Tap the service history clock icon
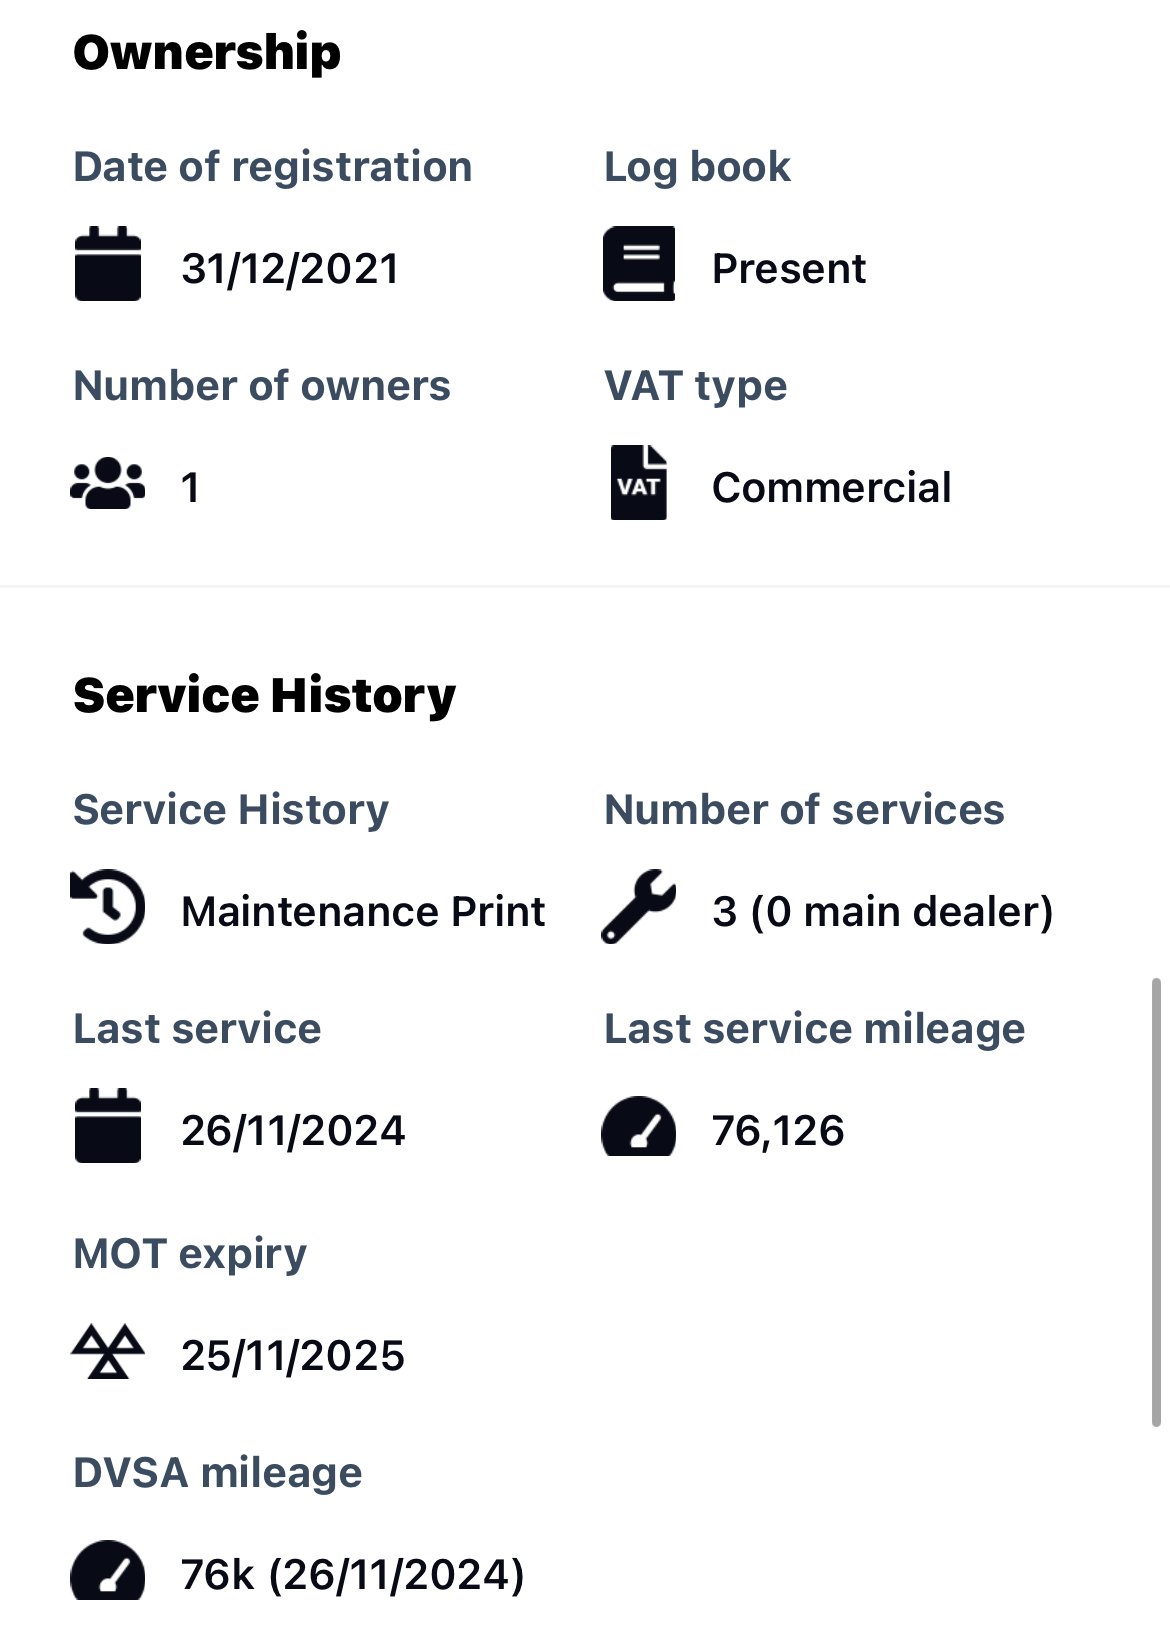 point(108,908)
